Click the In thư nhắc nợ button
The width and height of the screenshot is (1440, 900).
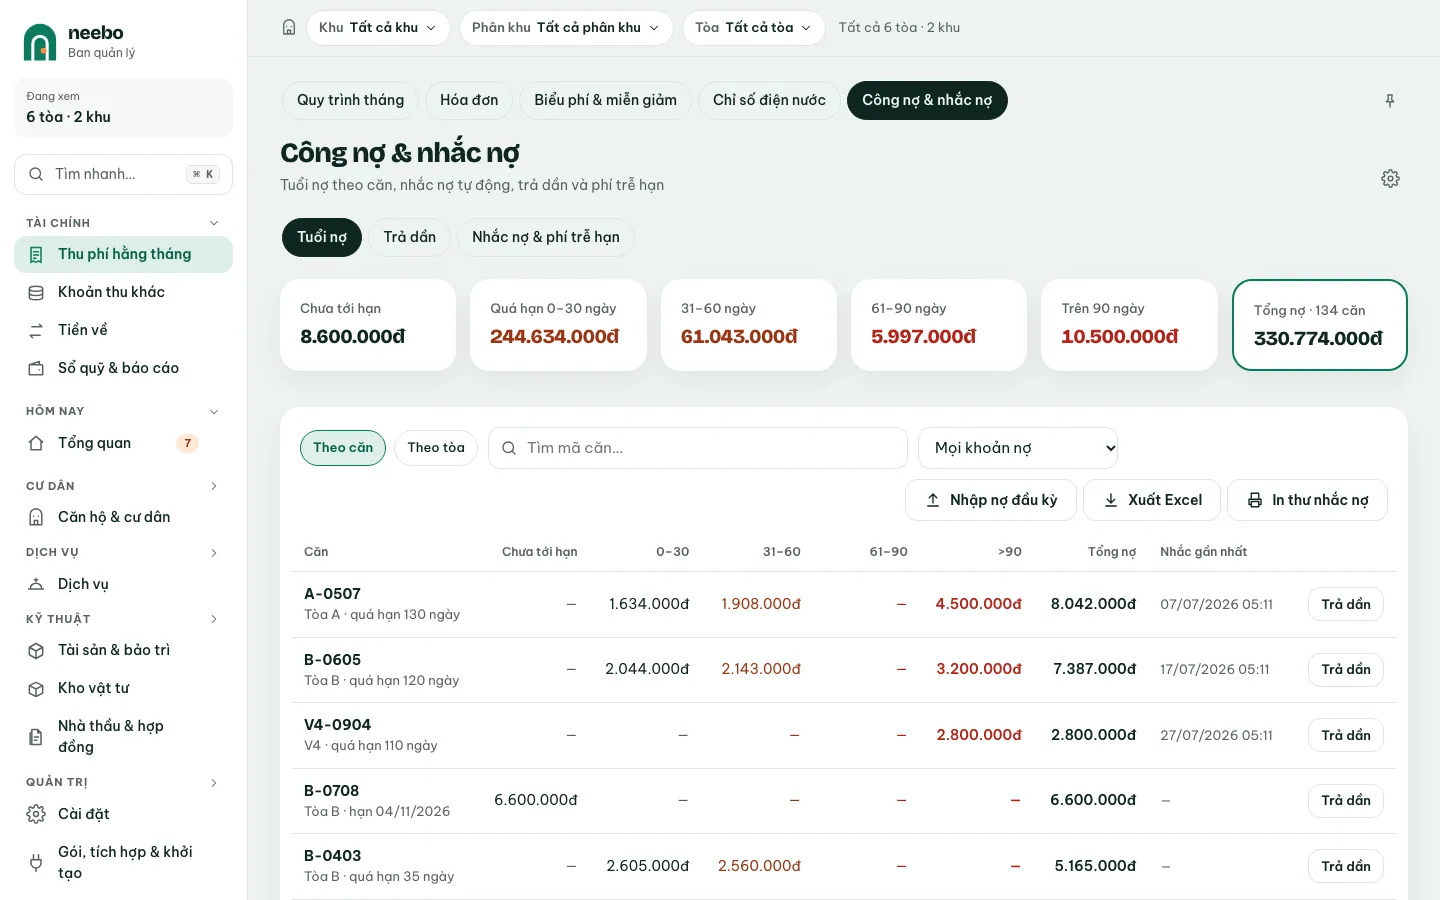click(1307, 500)
